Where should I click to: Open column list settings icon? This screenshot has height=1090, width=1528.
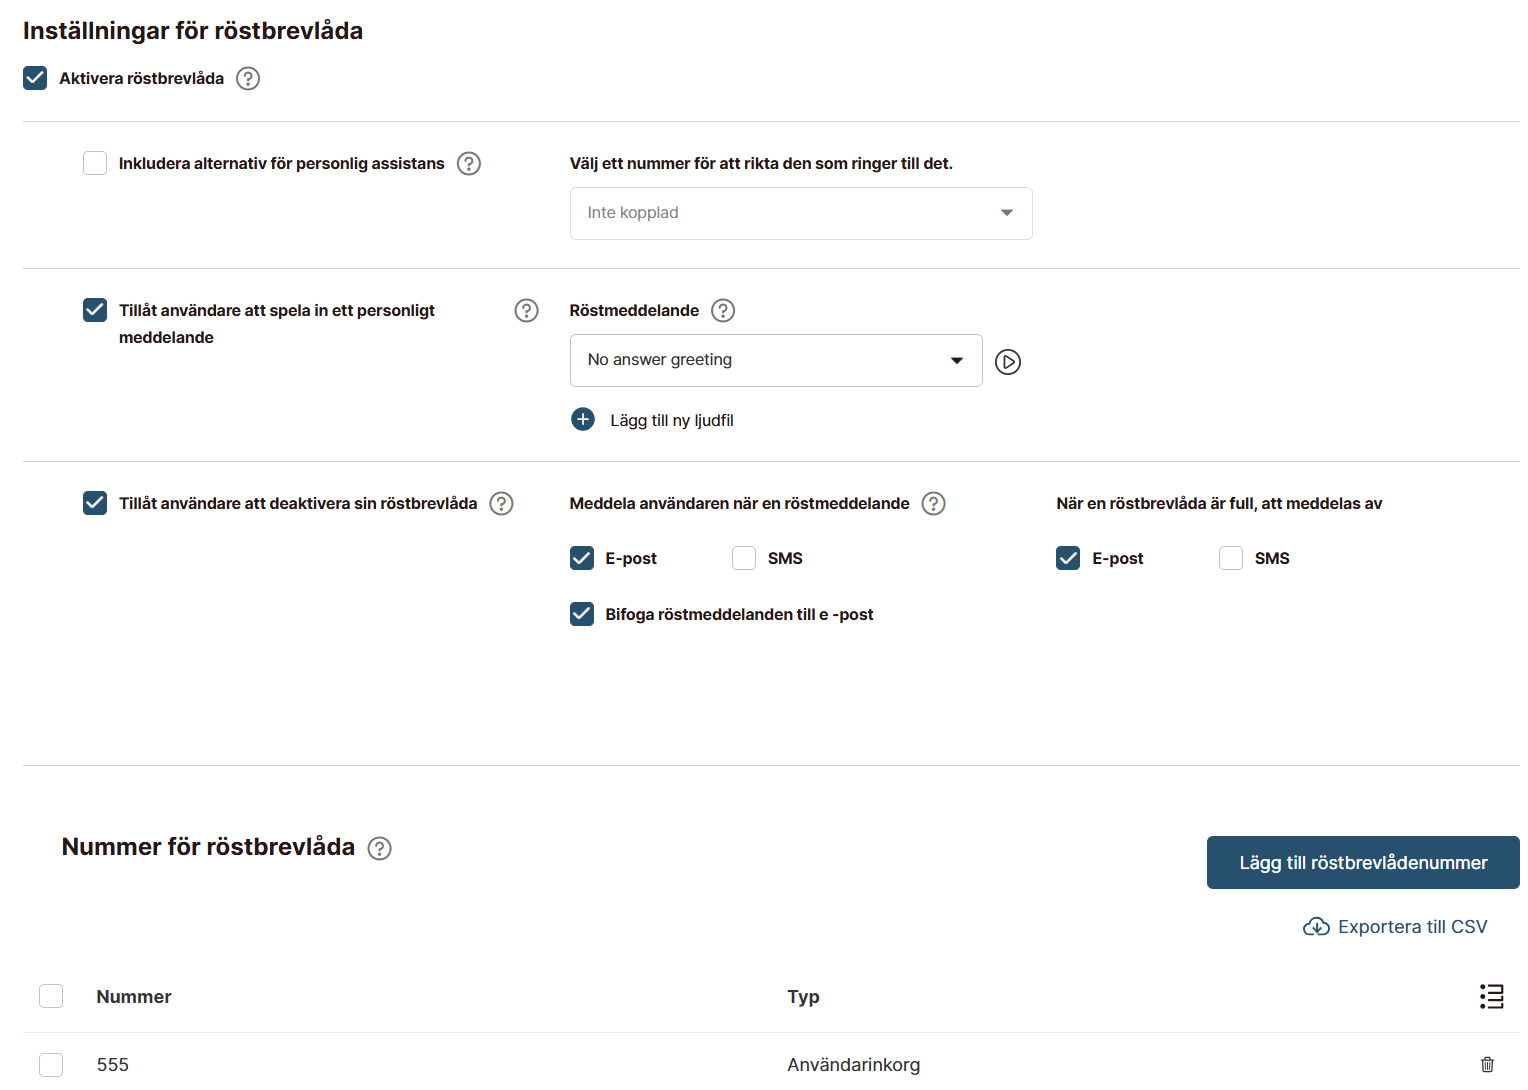click(1491, 997)
